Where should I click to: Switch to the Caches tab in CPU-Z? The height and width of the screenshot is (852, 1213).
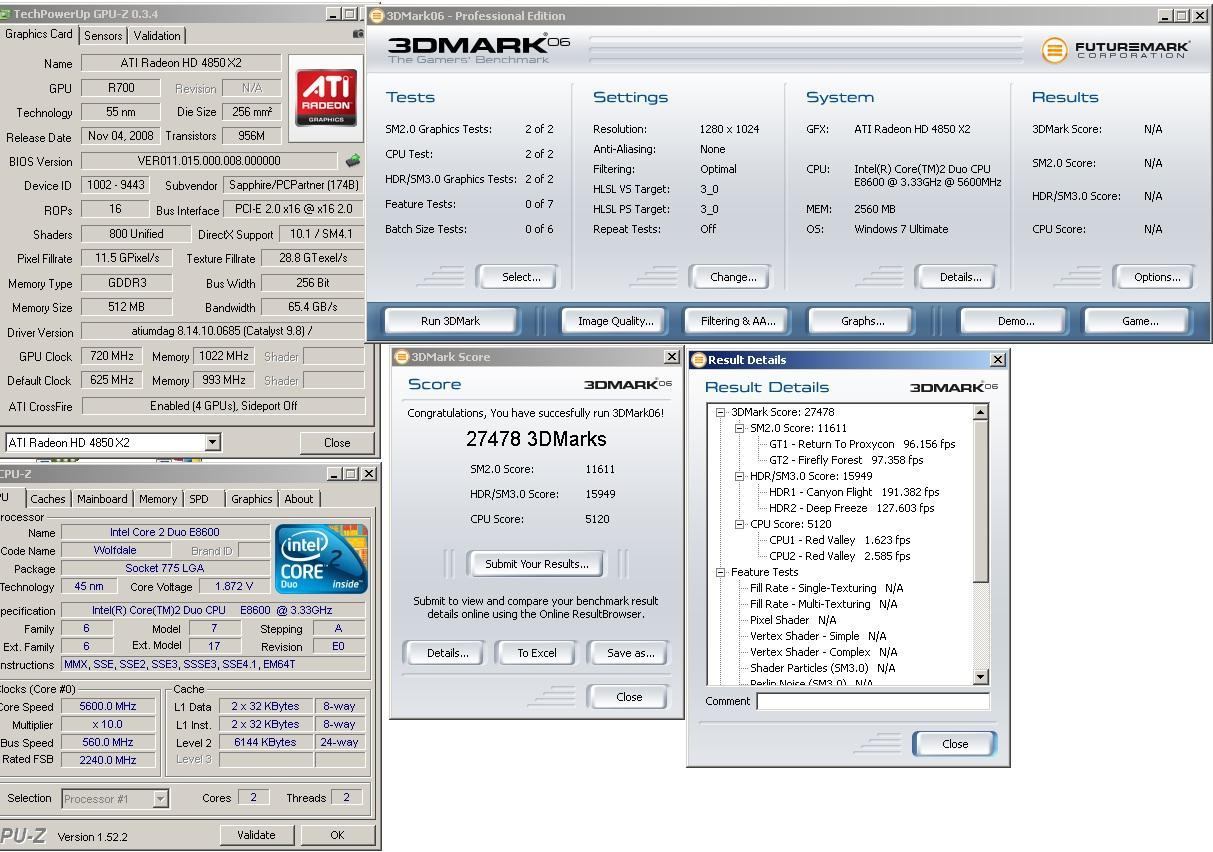(x=47, y=499)
